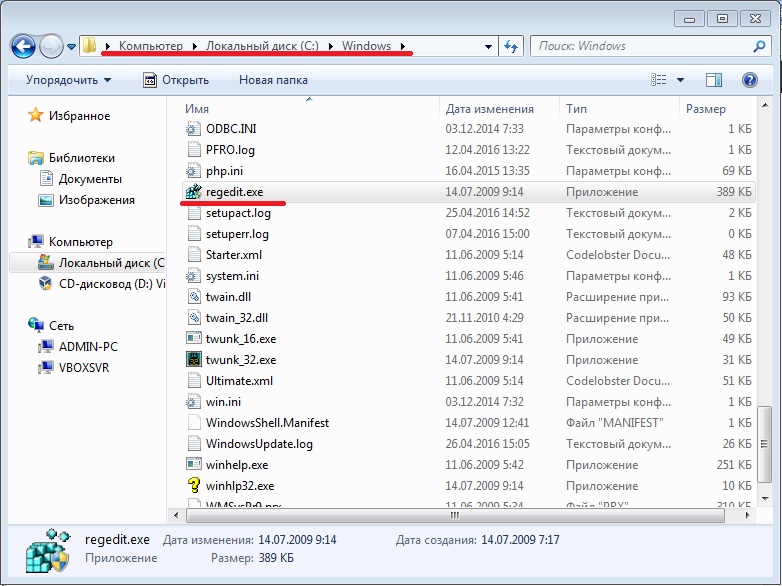Click the Starter.xml file icon
782x586 pixels.
(194, 255)
